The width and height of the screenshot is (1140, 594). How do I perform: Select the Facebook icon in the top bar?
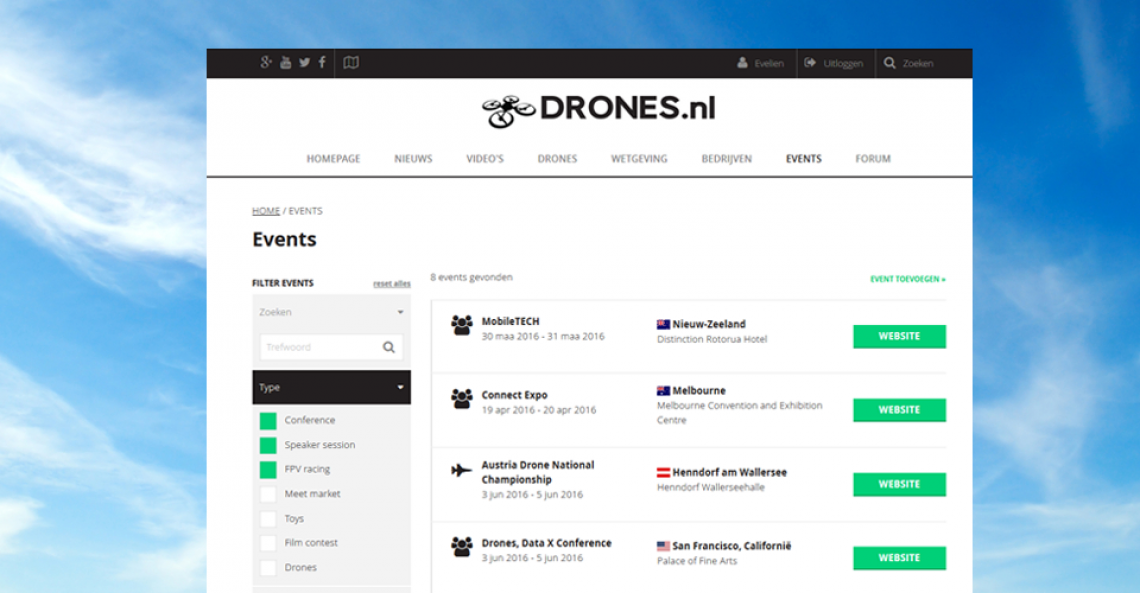(x=321, y=63)
